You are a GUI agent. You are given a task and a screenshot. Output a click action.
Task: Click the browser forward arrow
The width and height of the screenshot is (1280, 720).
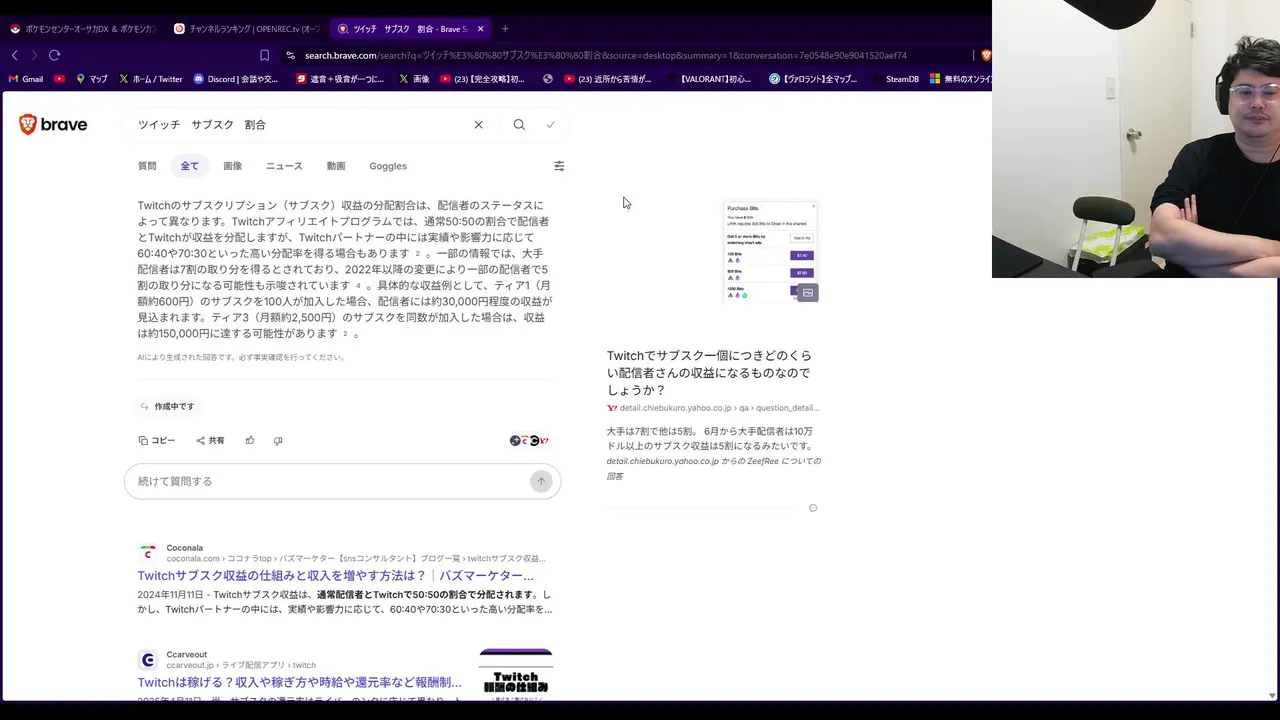pyautogui.click(x=34, y=55)
